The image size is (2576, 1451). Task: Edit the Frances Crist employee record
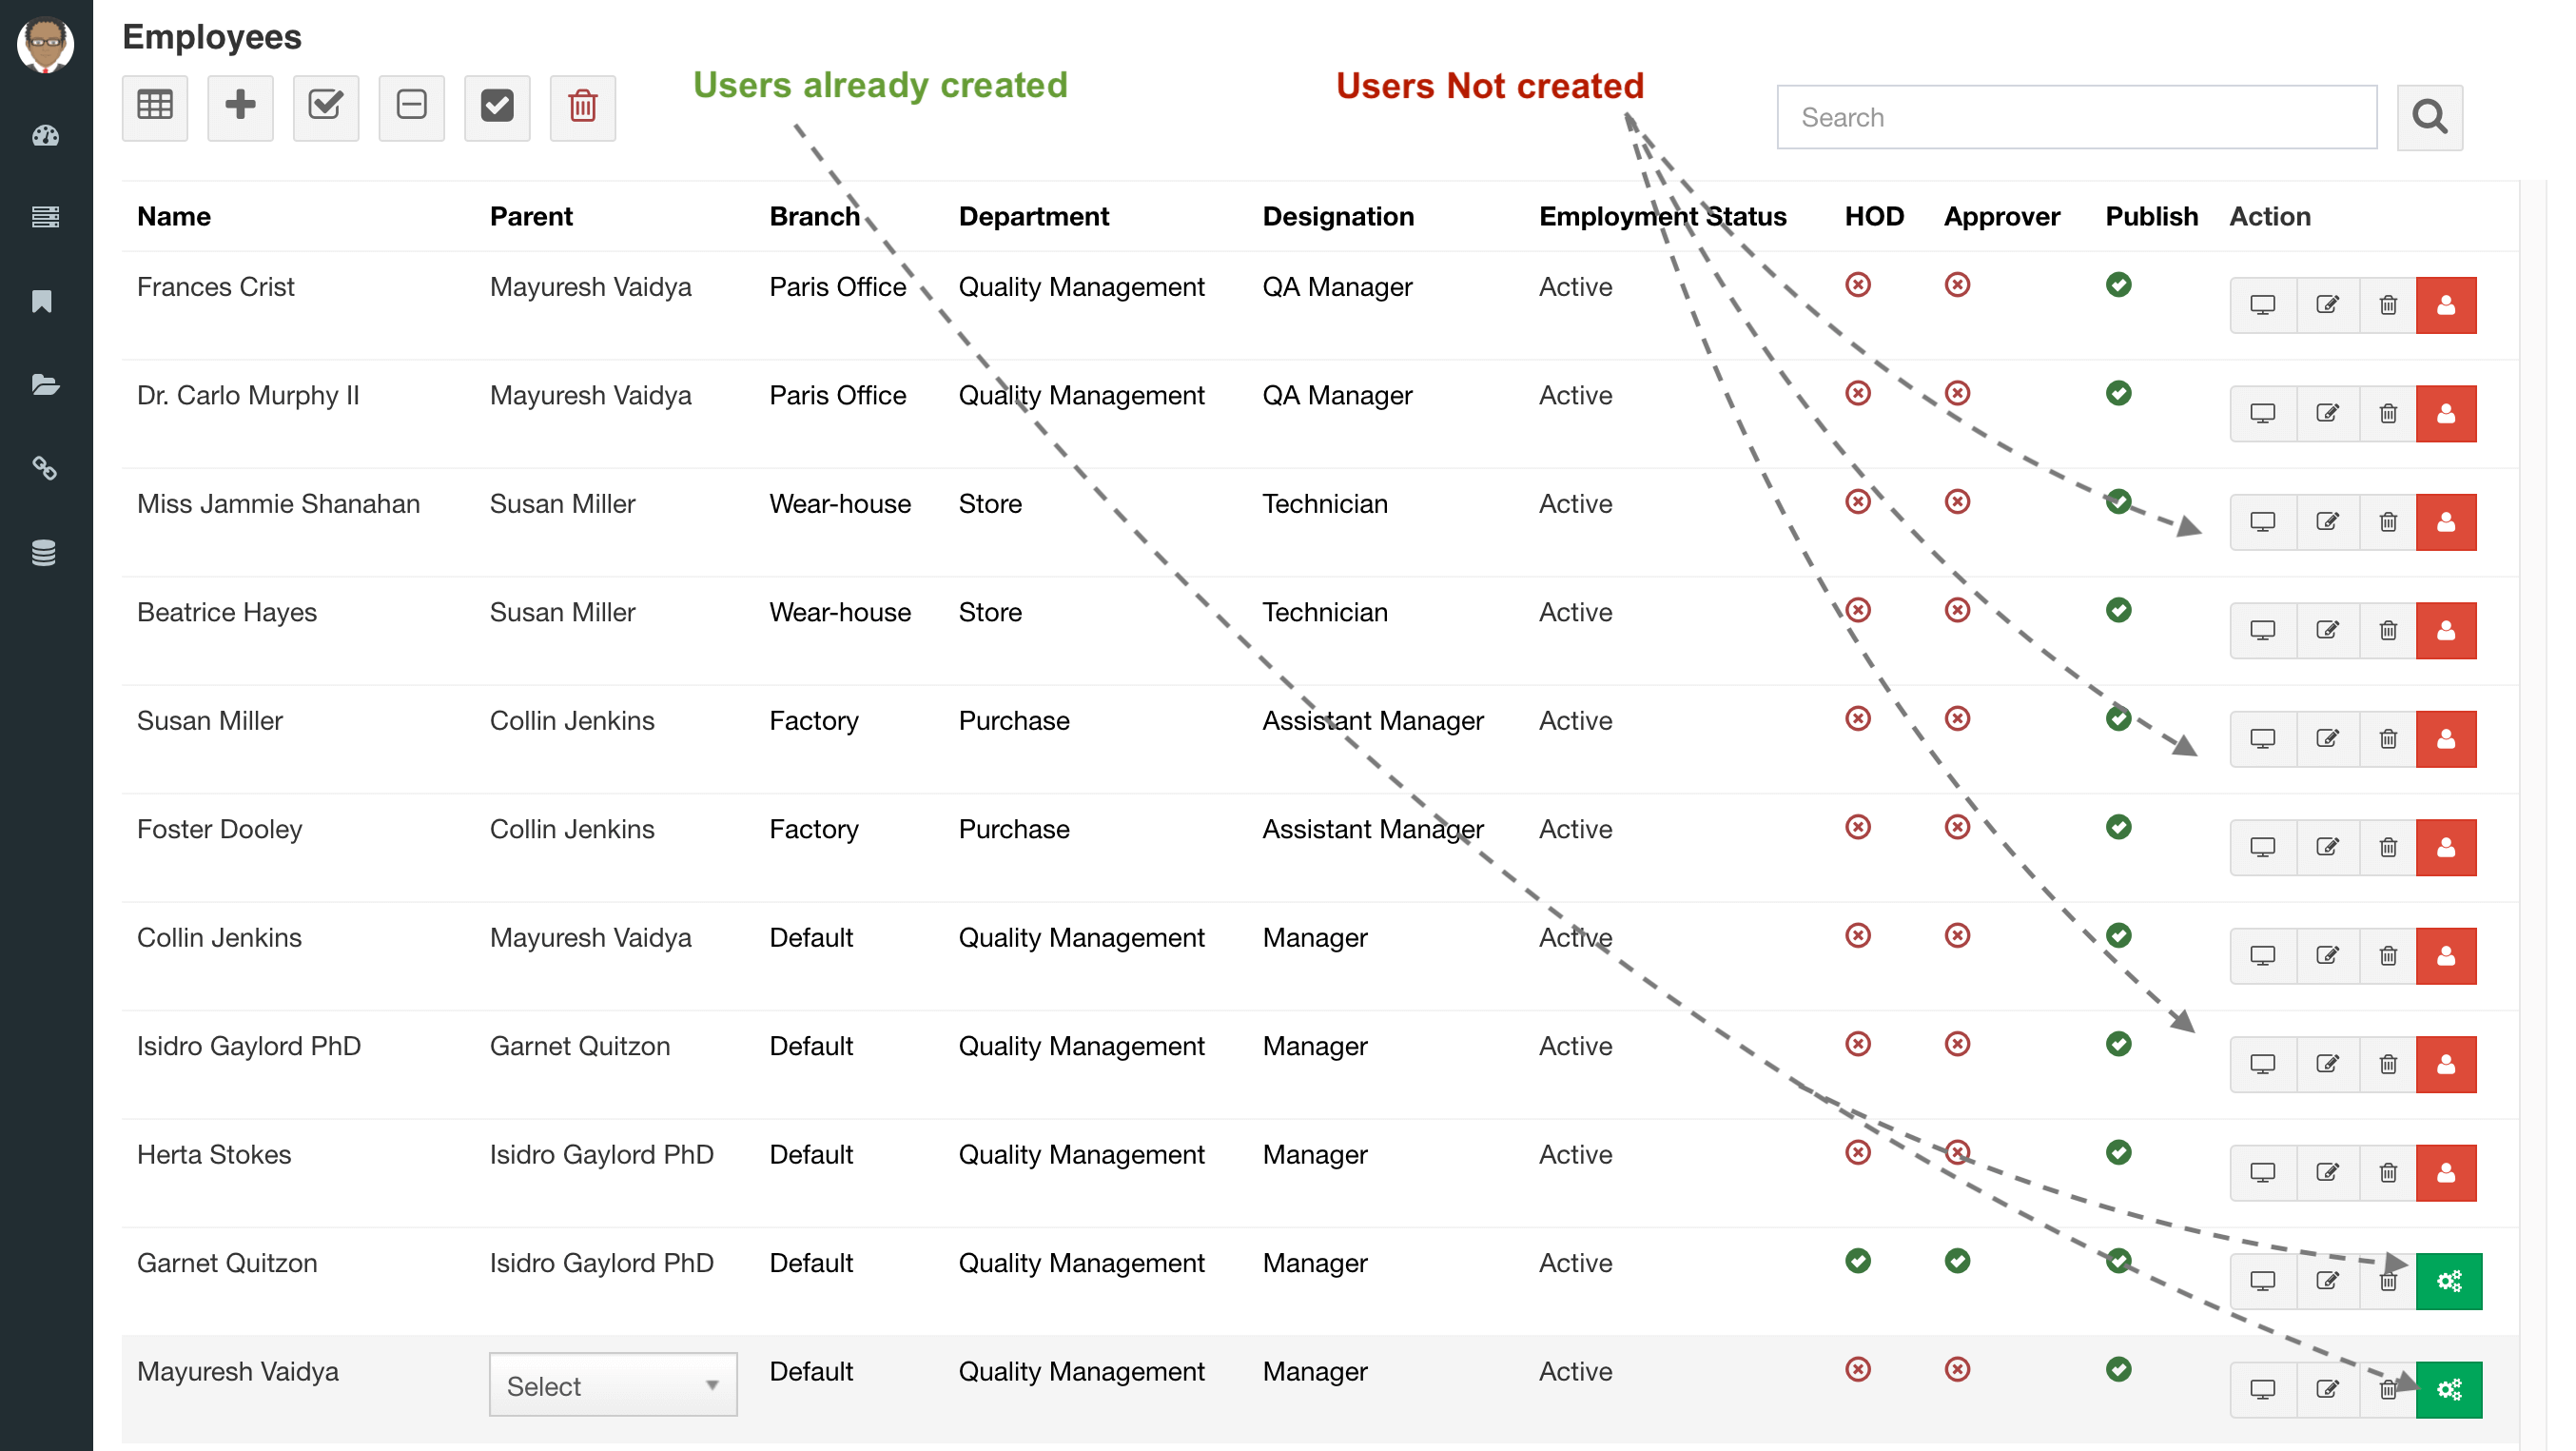(x=2327, y=305)
